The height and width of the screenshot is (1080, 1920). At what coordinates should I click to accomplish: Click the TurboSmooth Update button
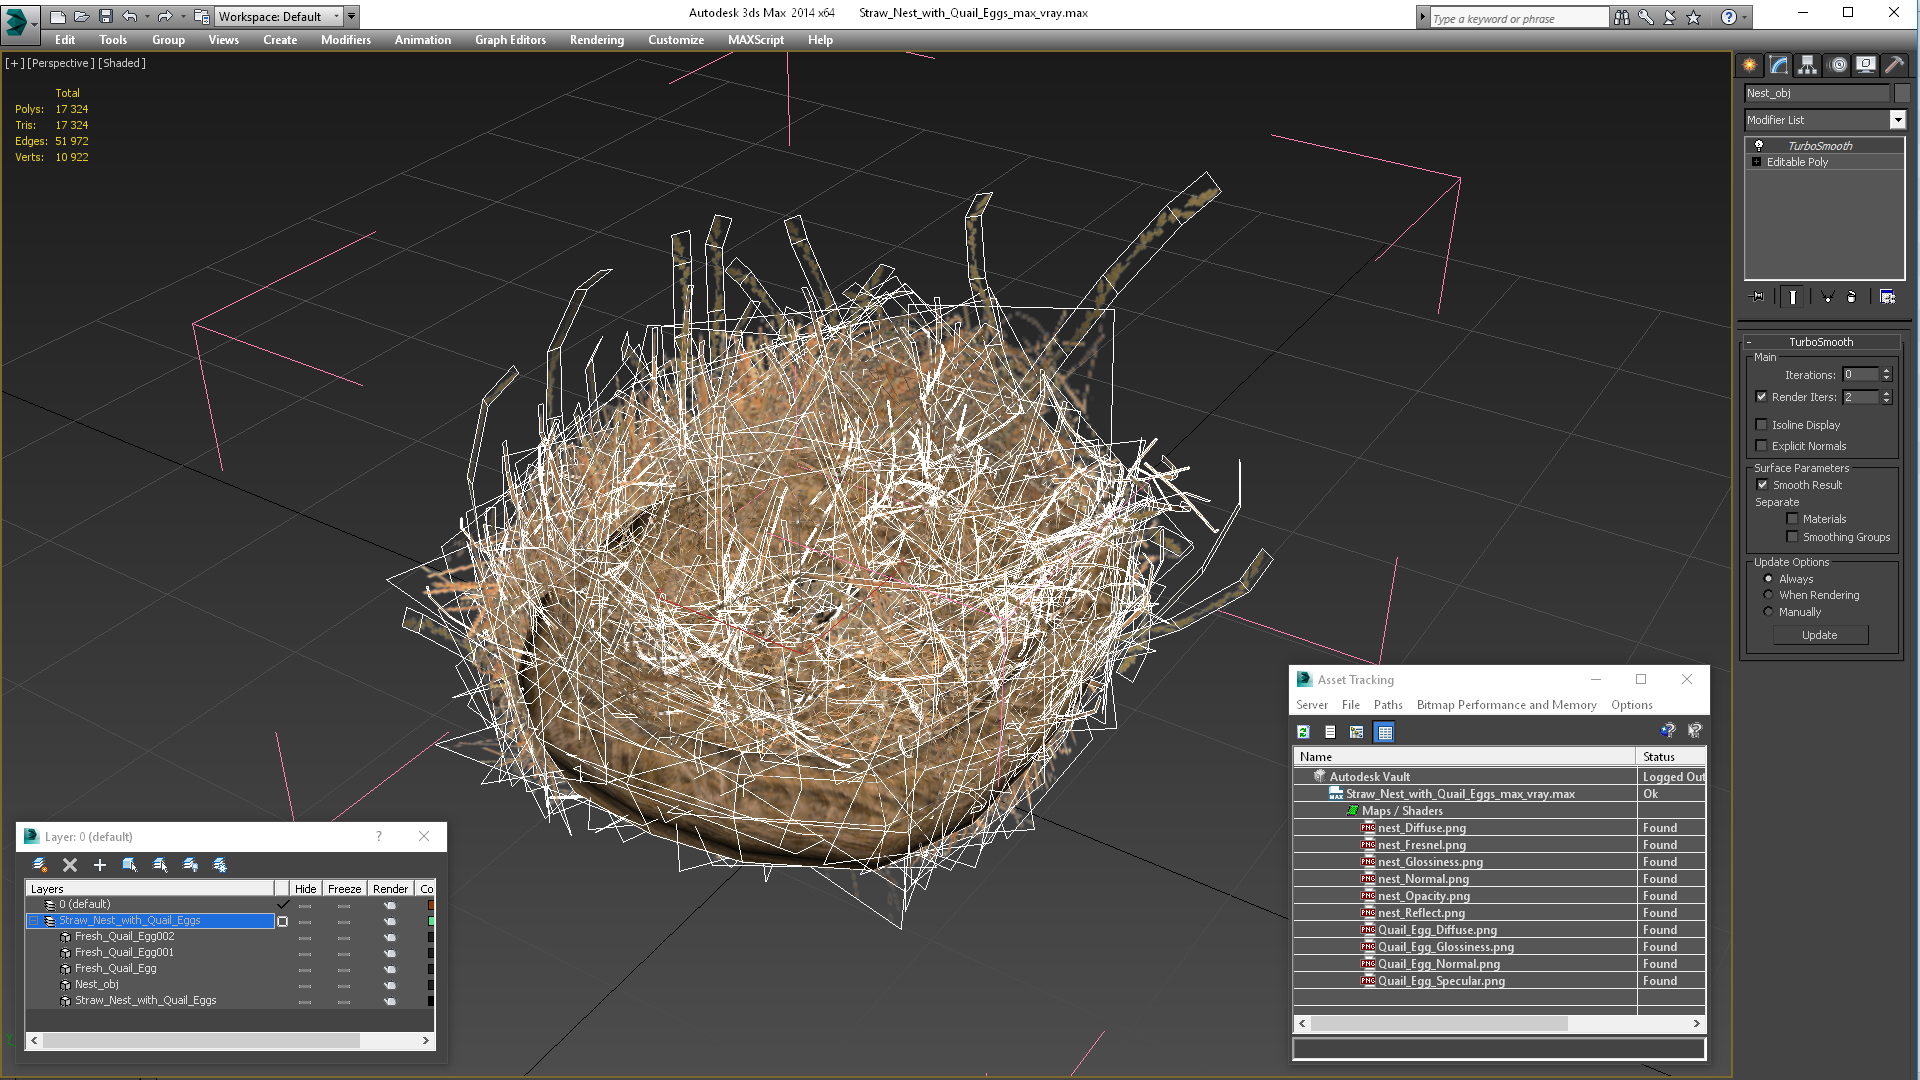(x=1819, y=635)
